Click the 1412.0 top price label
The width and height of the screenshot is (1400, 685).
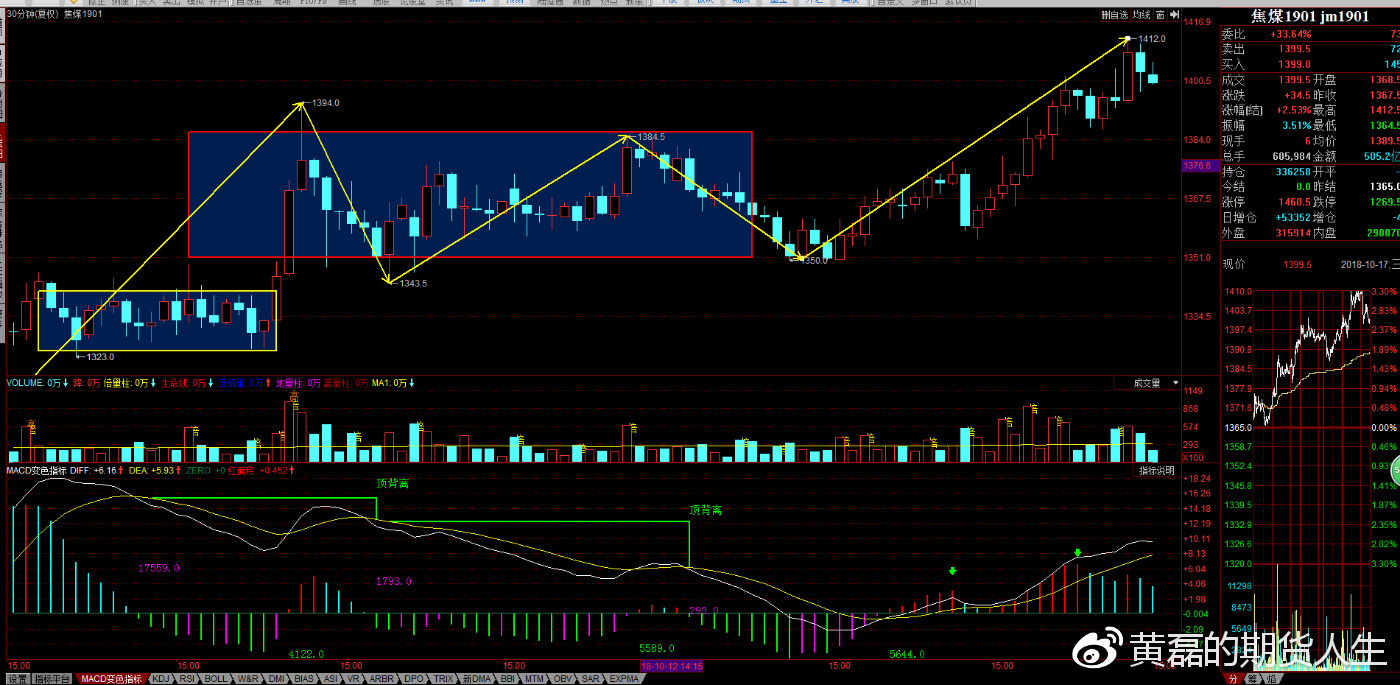[1151, 39]
